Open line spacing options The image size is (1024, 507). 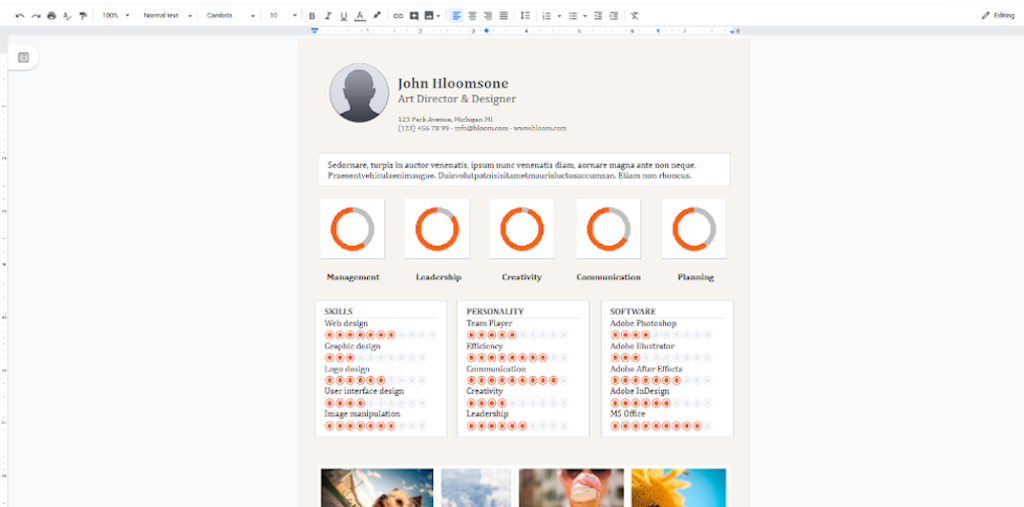[525, 16]
